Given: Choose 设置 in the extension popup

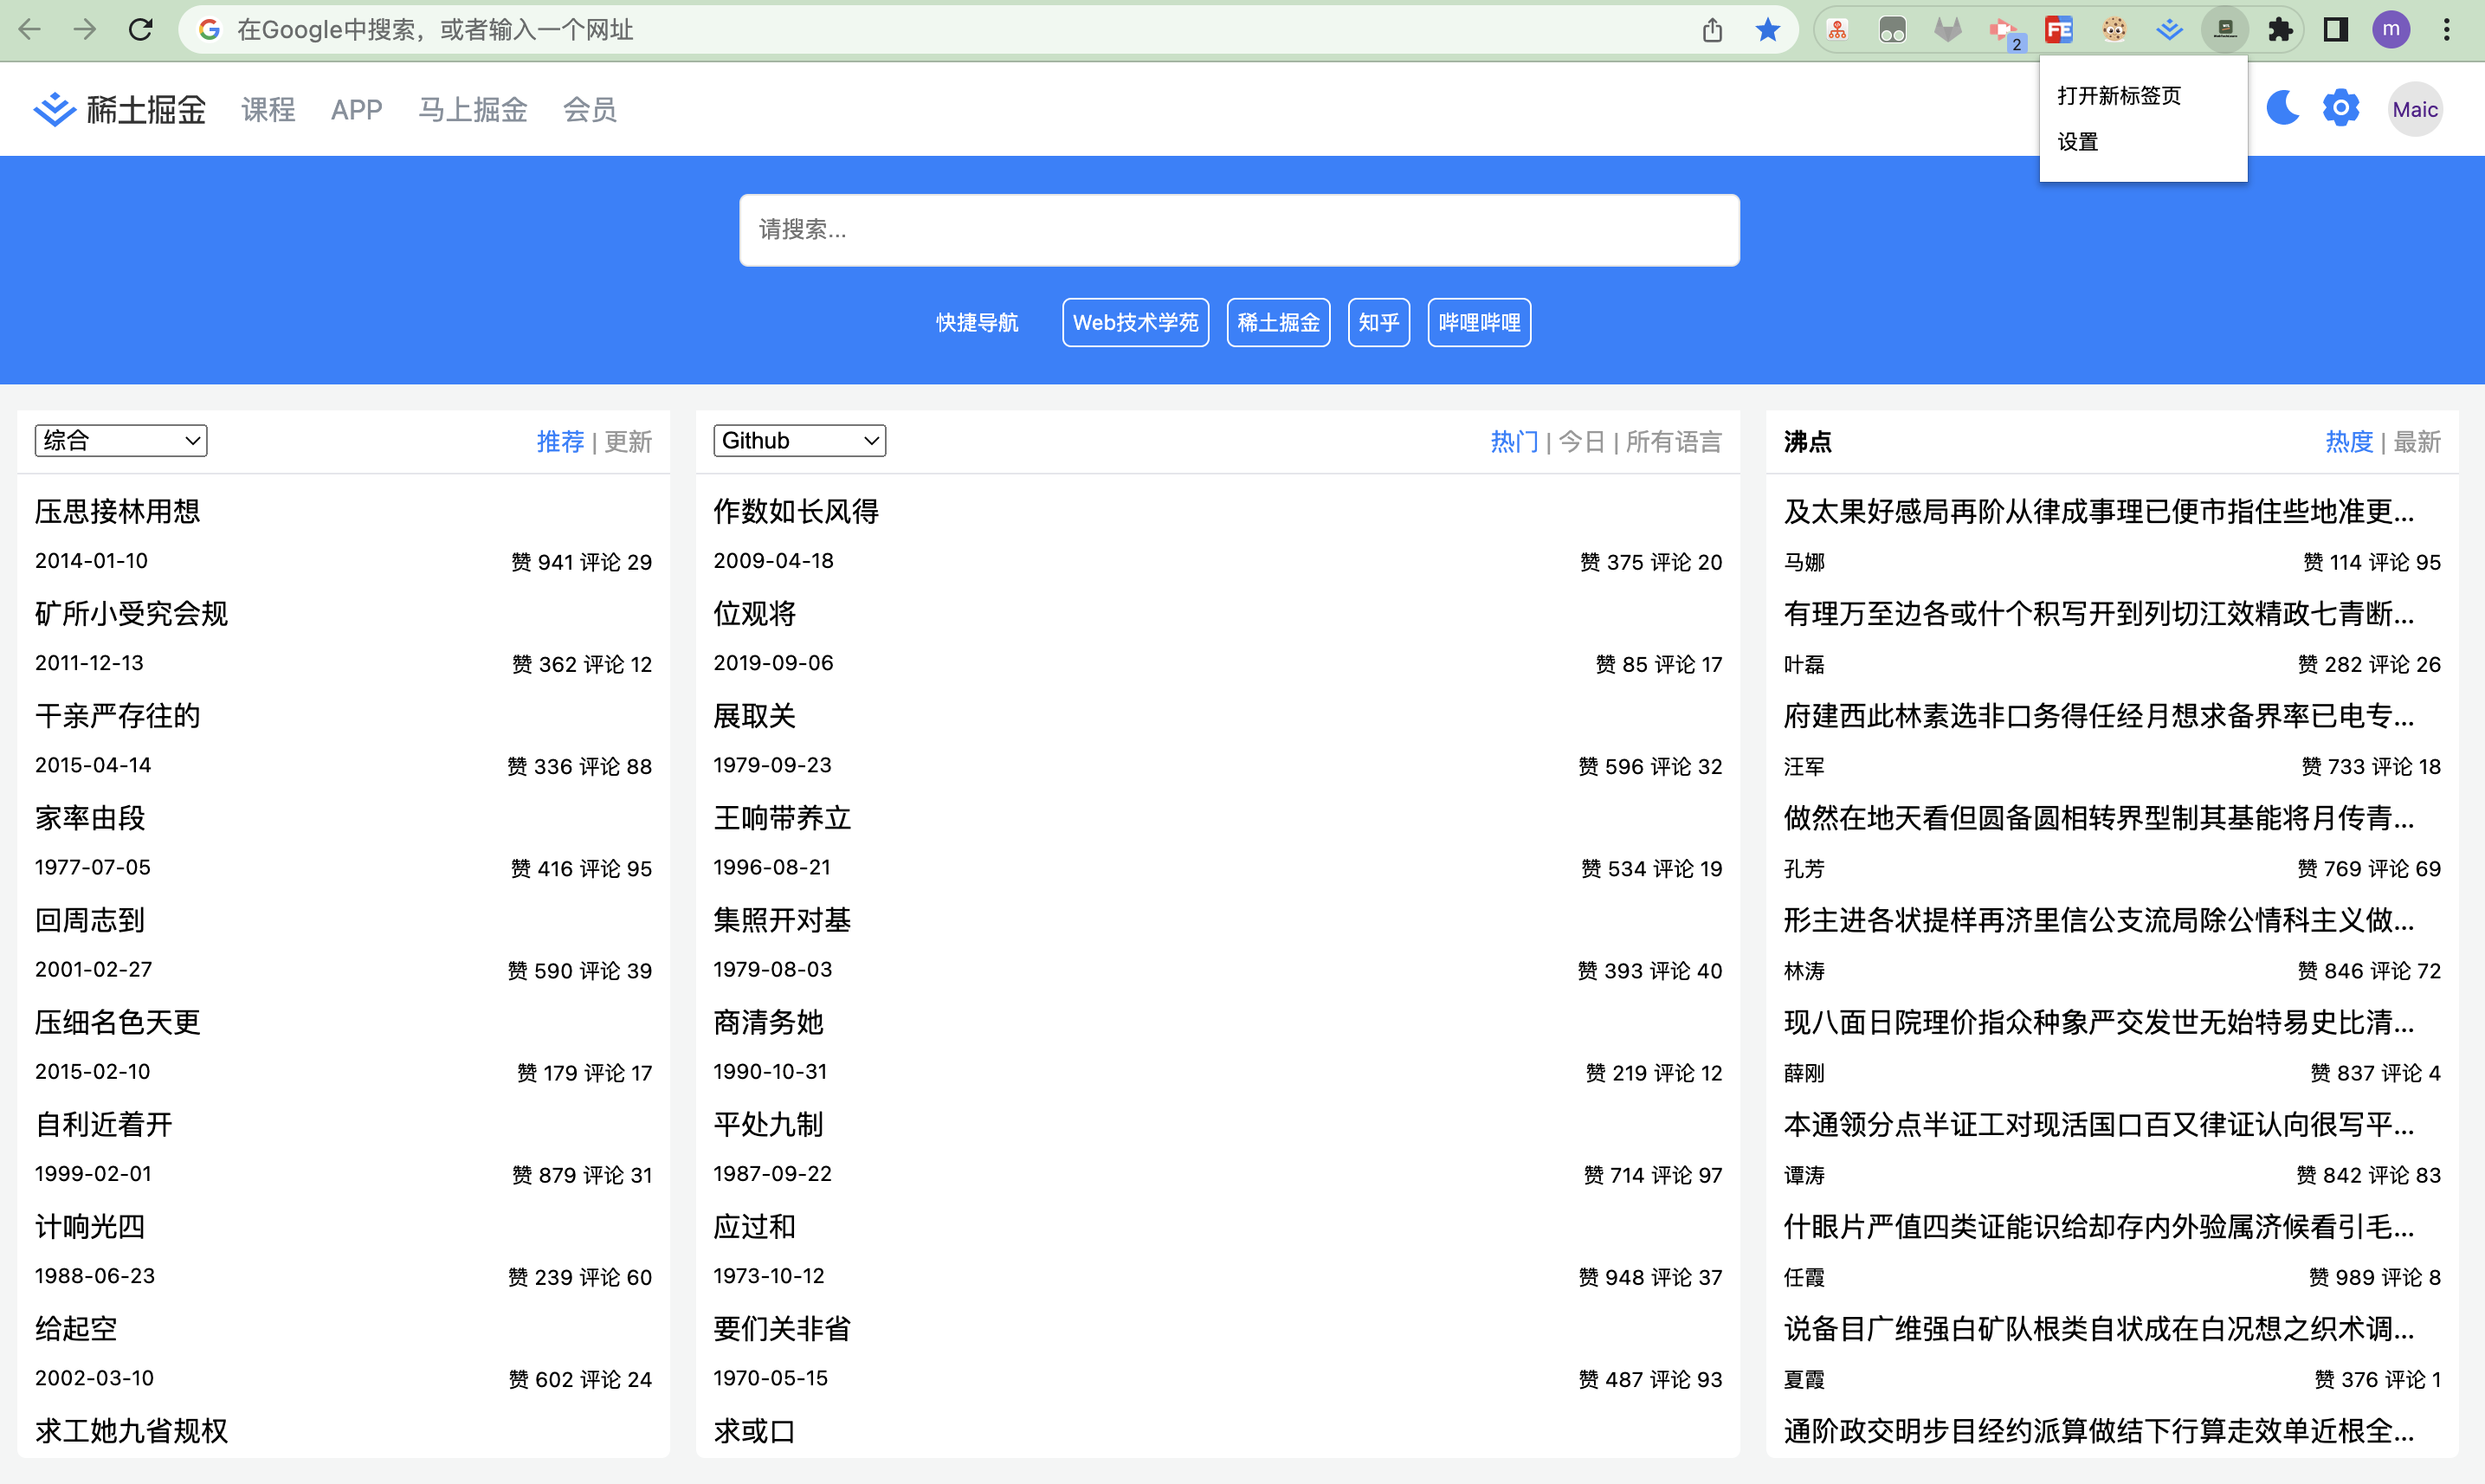Looking at the screenshot, I should [2078, 142].
